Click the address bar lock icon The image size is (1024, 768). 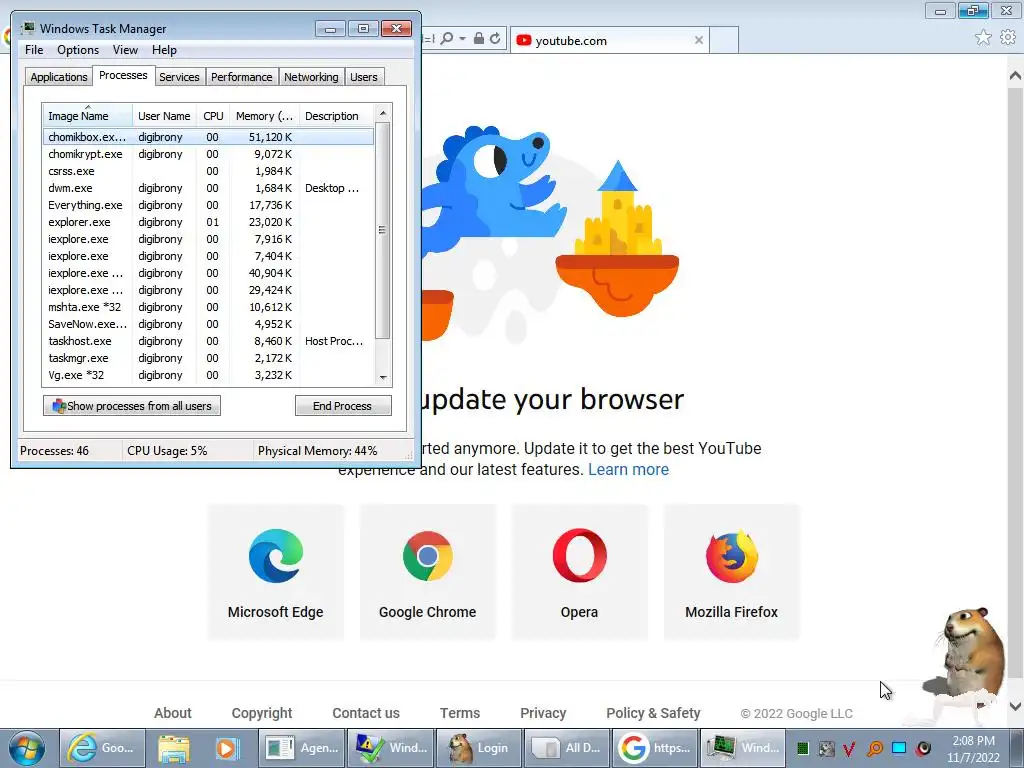tap(479, 39)
